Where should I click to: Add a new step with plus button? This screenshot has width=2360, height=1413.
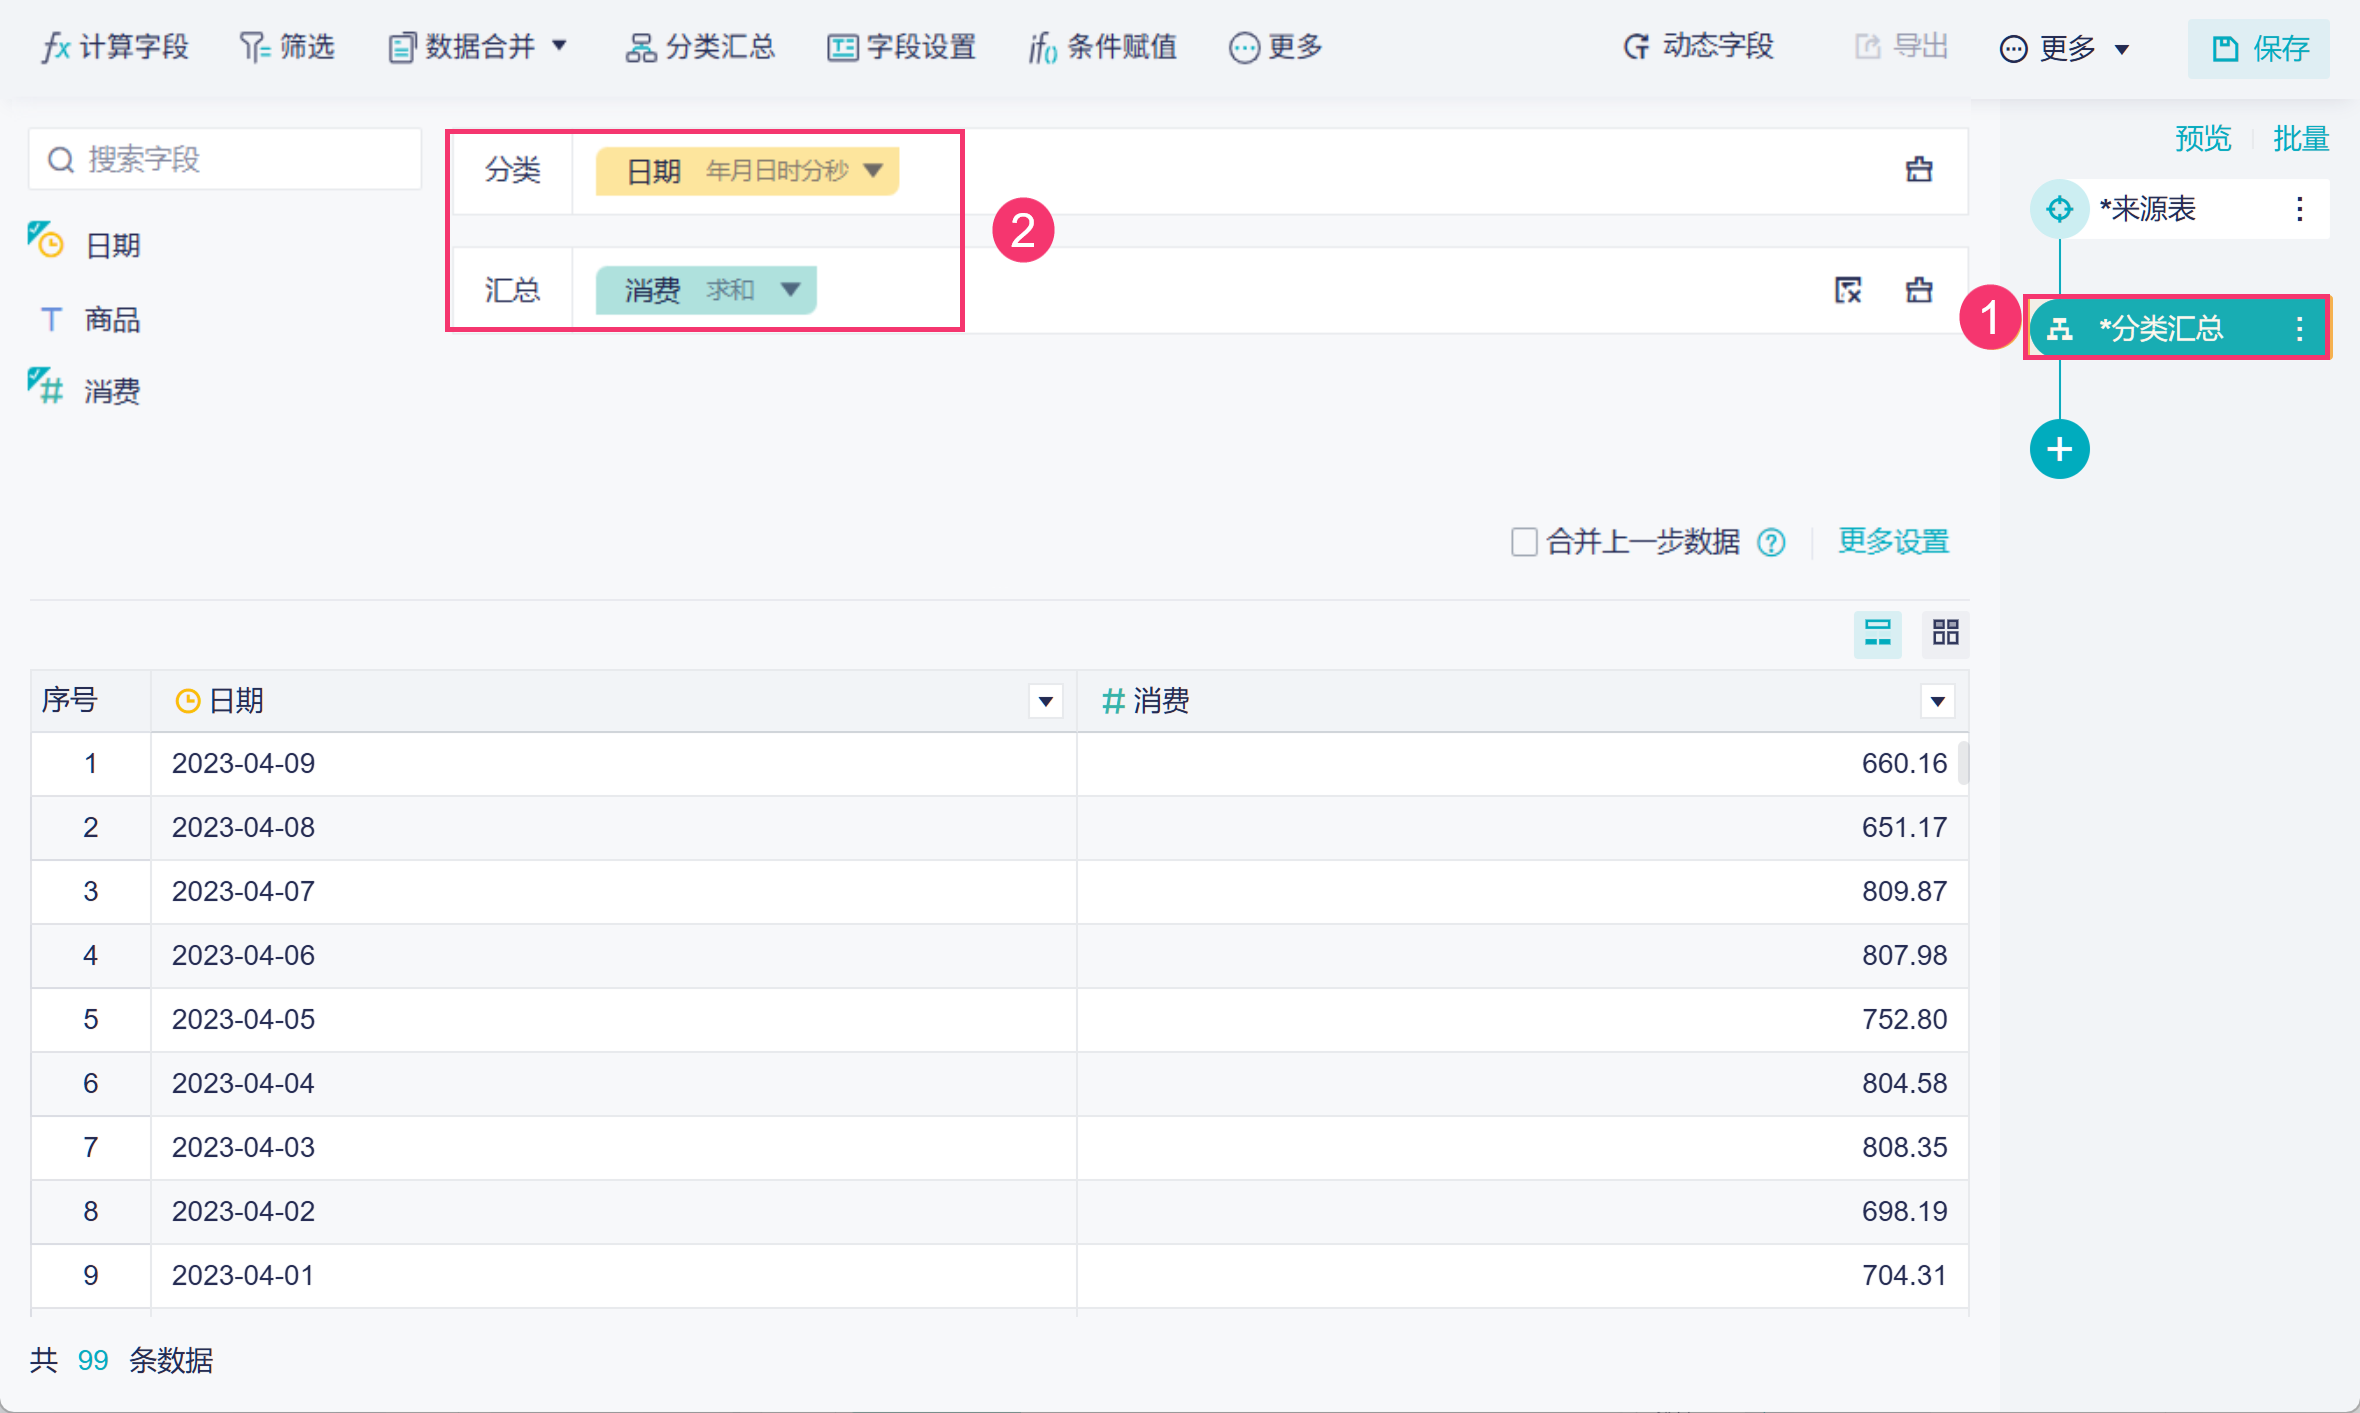tap(2059, 449)
